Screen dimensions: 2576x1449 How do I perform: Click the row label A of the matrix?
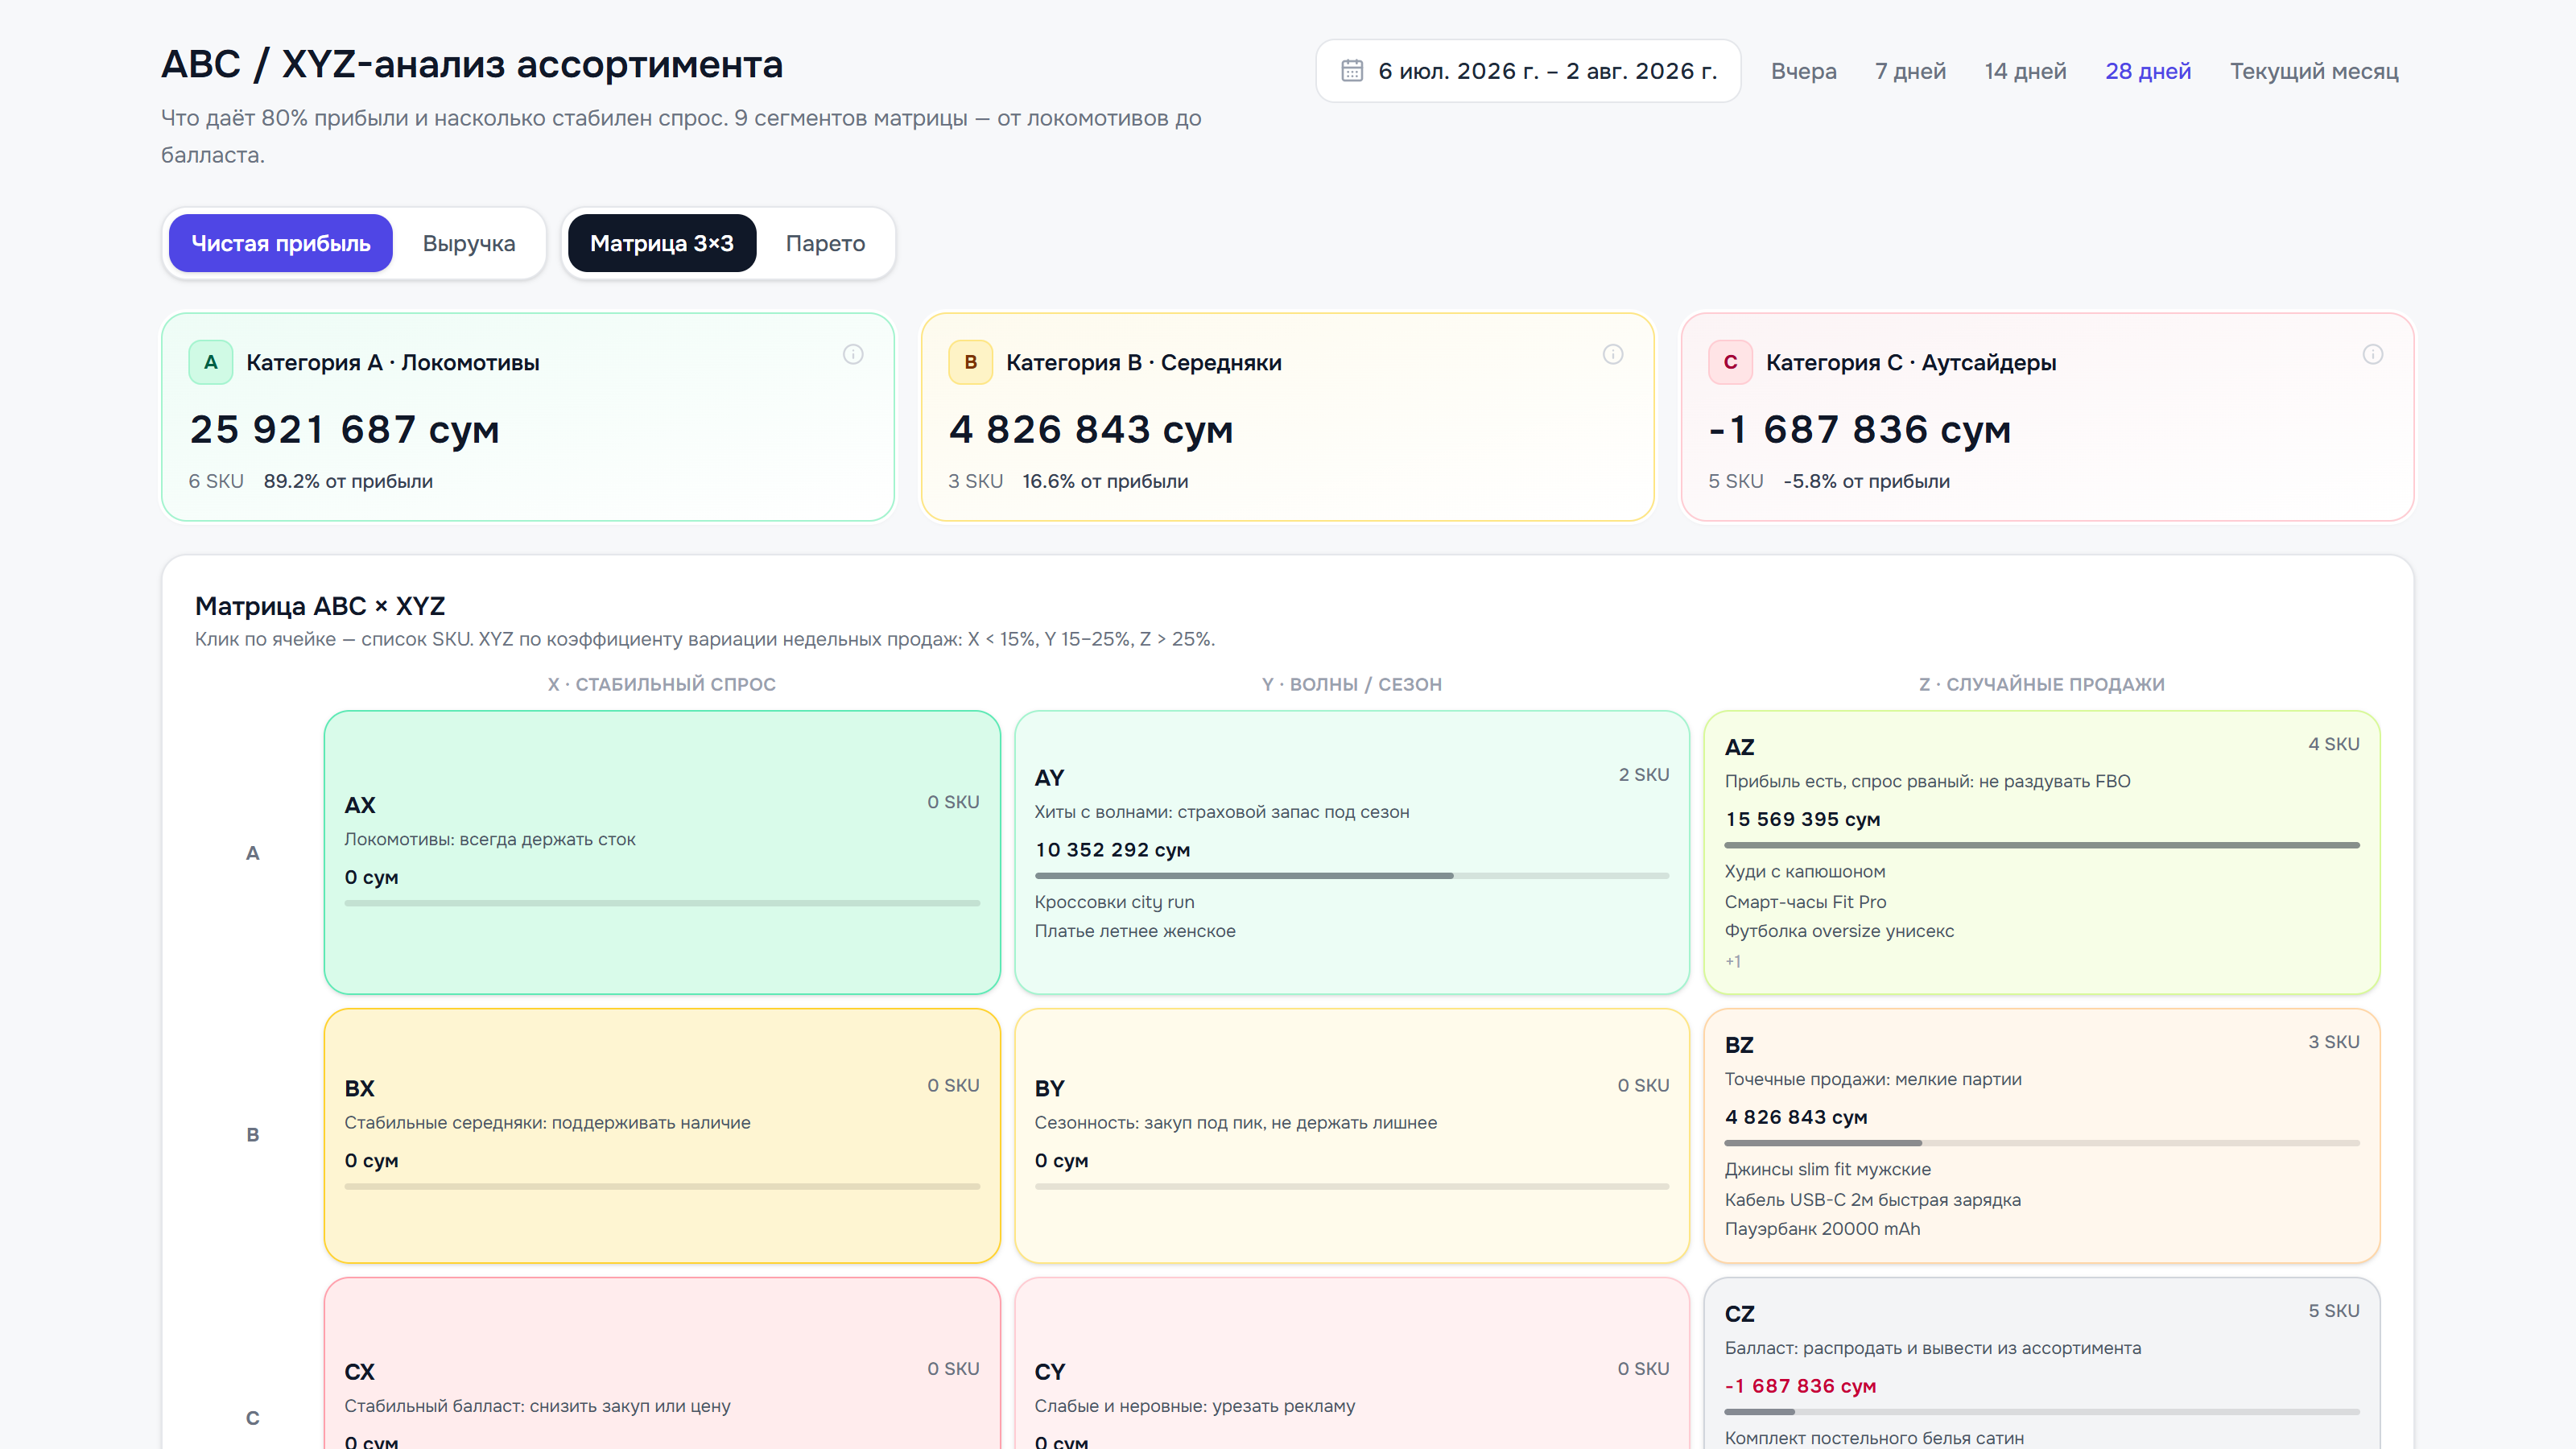[253, 853]
